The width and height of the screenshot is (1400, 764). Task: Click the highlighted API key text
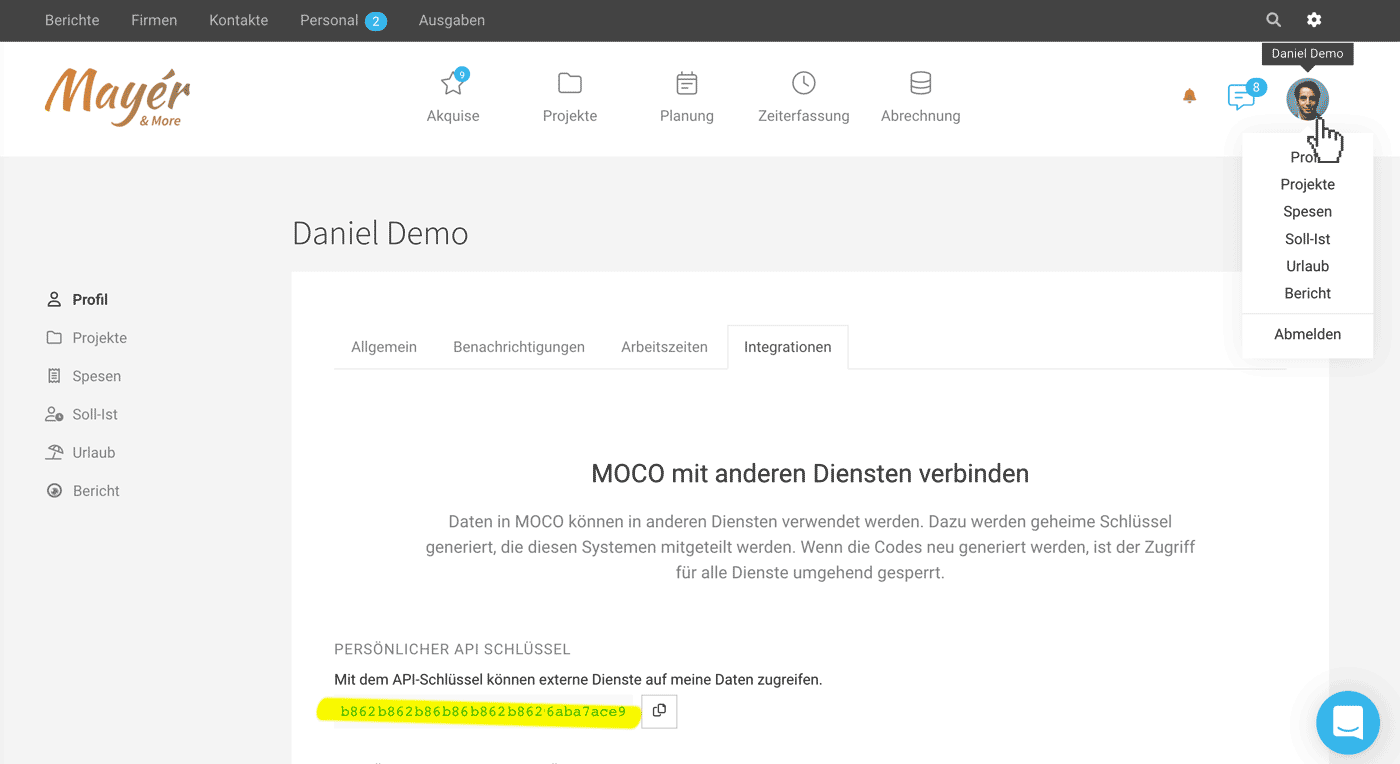(483, 711)
